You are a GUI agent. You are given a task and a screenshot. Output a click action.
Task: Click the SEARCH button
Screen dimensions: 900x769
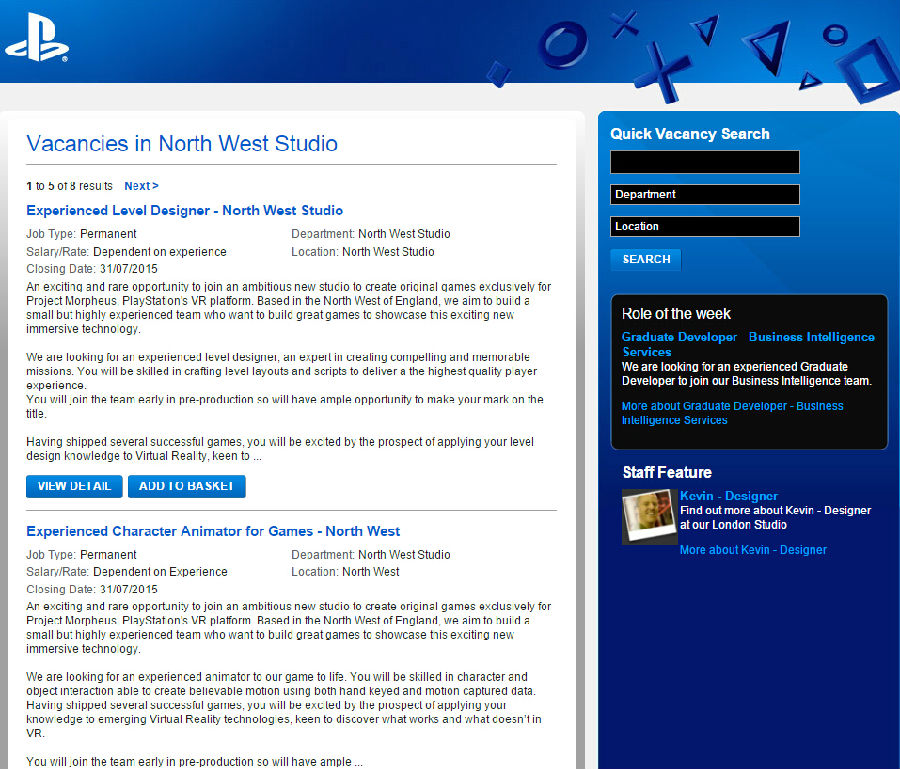pos(646,259)
